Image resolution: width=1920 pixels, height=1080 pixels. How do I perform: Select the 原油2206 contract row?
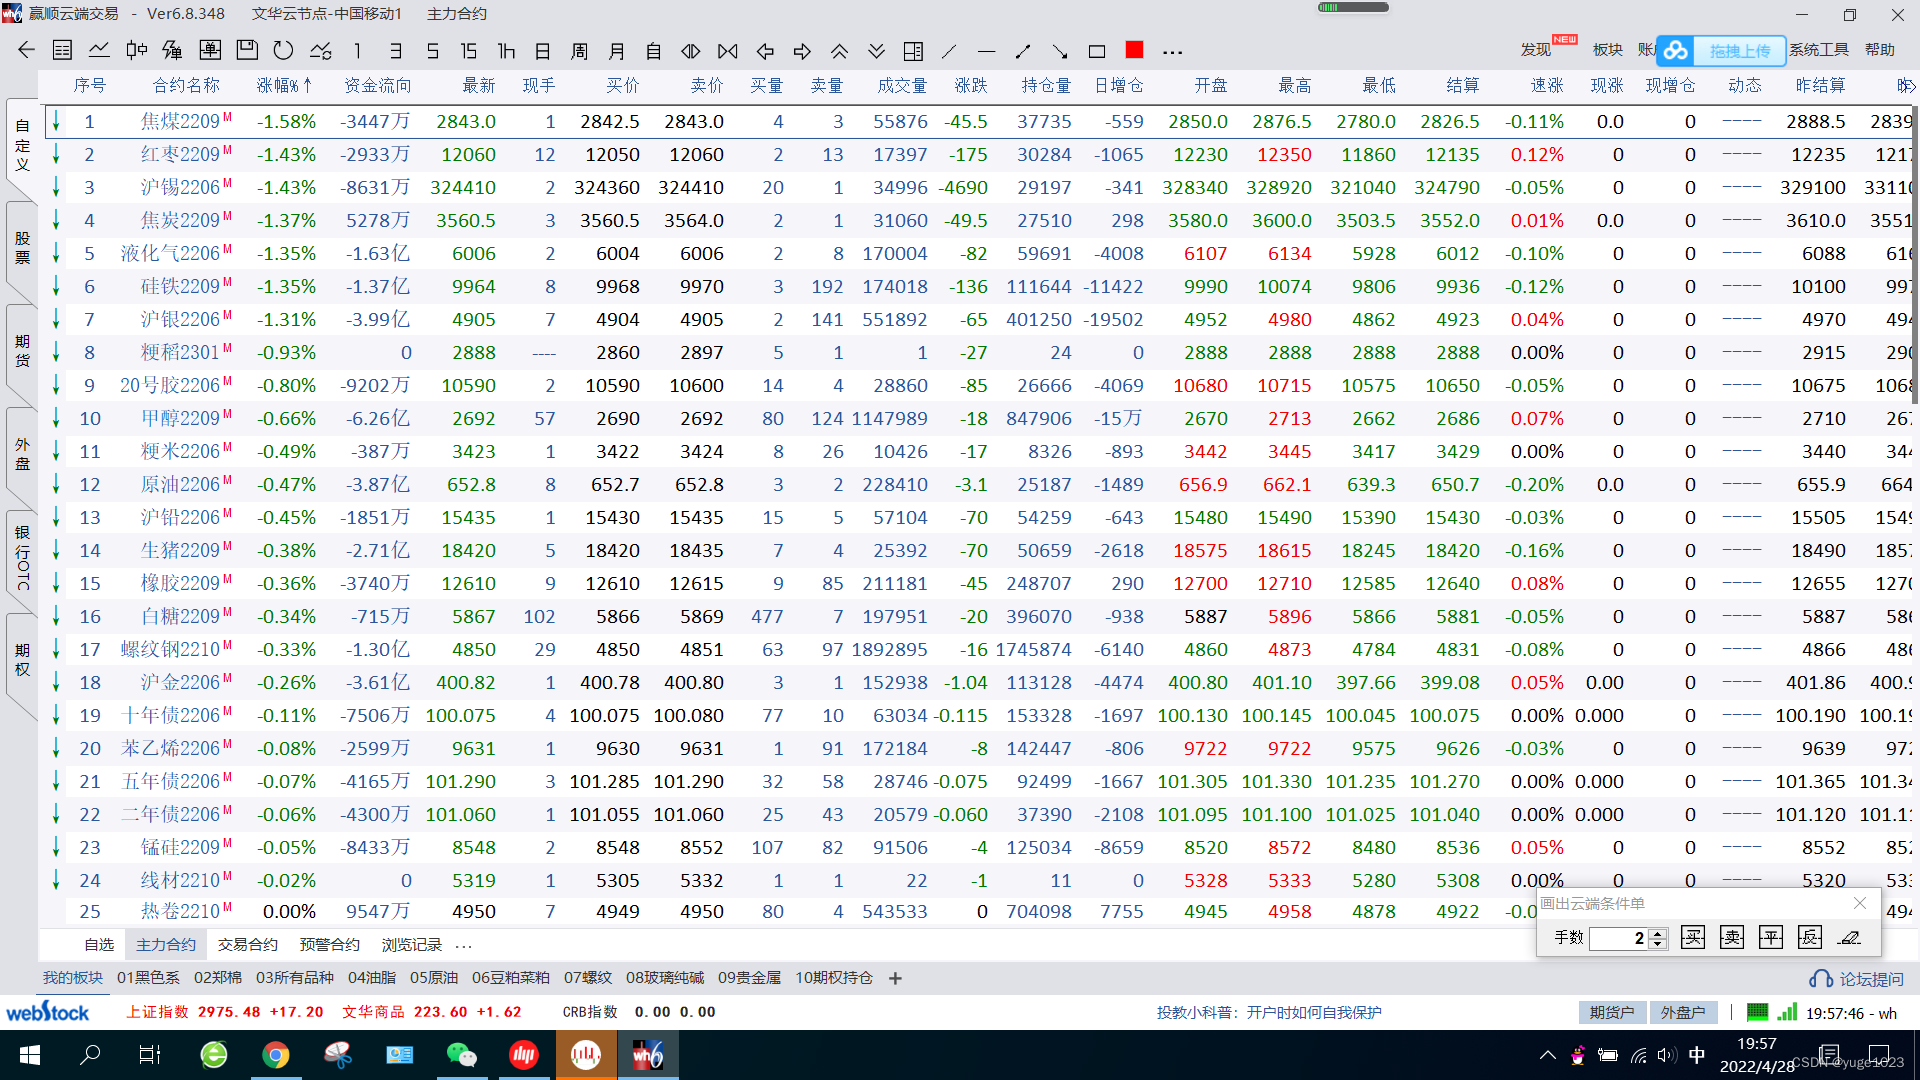(978, 484)
